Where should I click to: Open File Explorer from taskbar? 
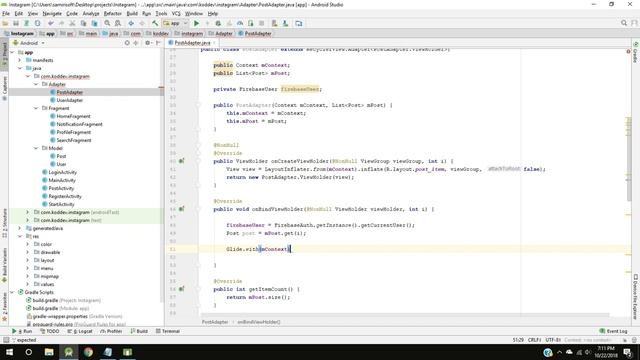coord(49,352)
